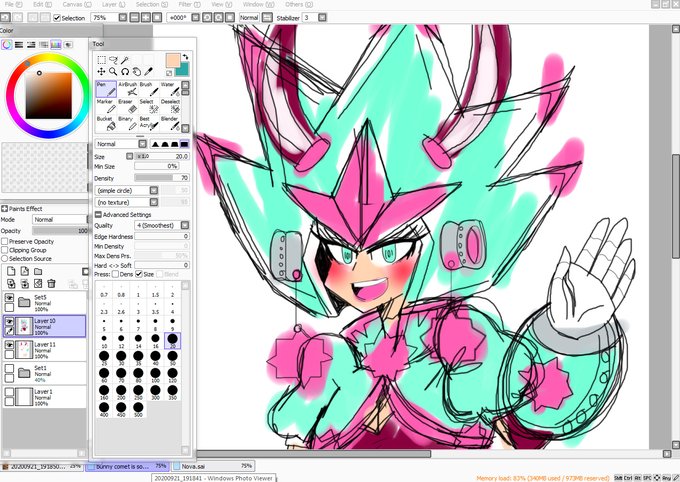The width and height of the screenshot is (680, 482).
Task: Select the Bucket fill tool
Action: click(x=106, y=123)
